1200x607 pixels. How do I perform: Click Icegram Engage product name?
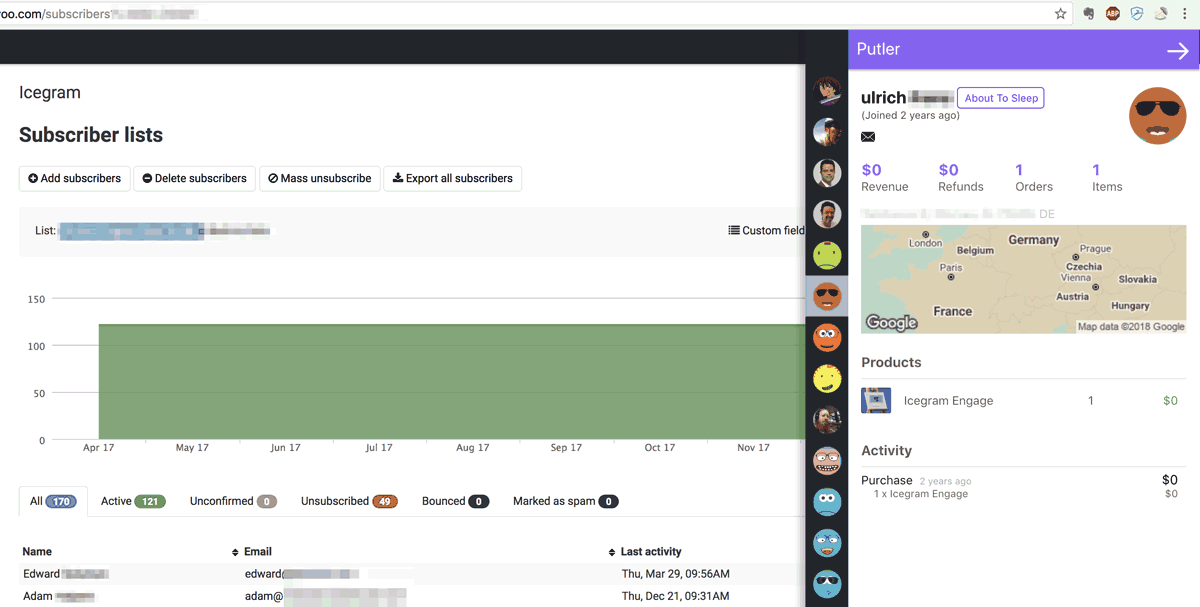click(948, 400)
